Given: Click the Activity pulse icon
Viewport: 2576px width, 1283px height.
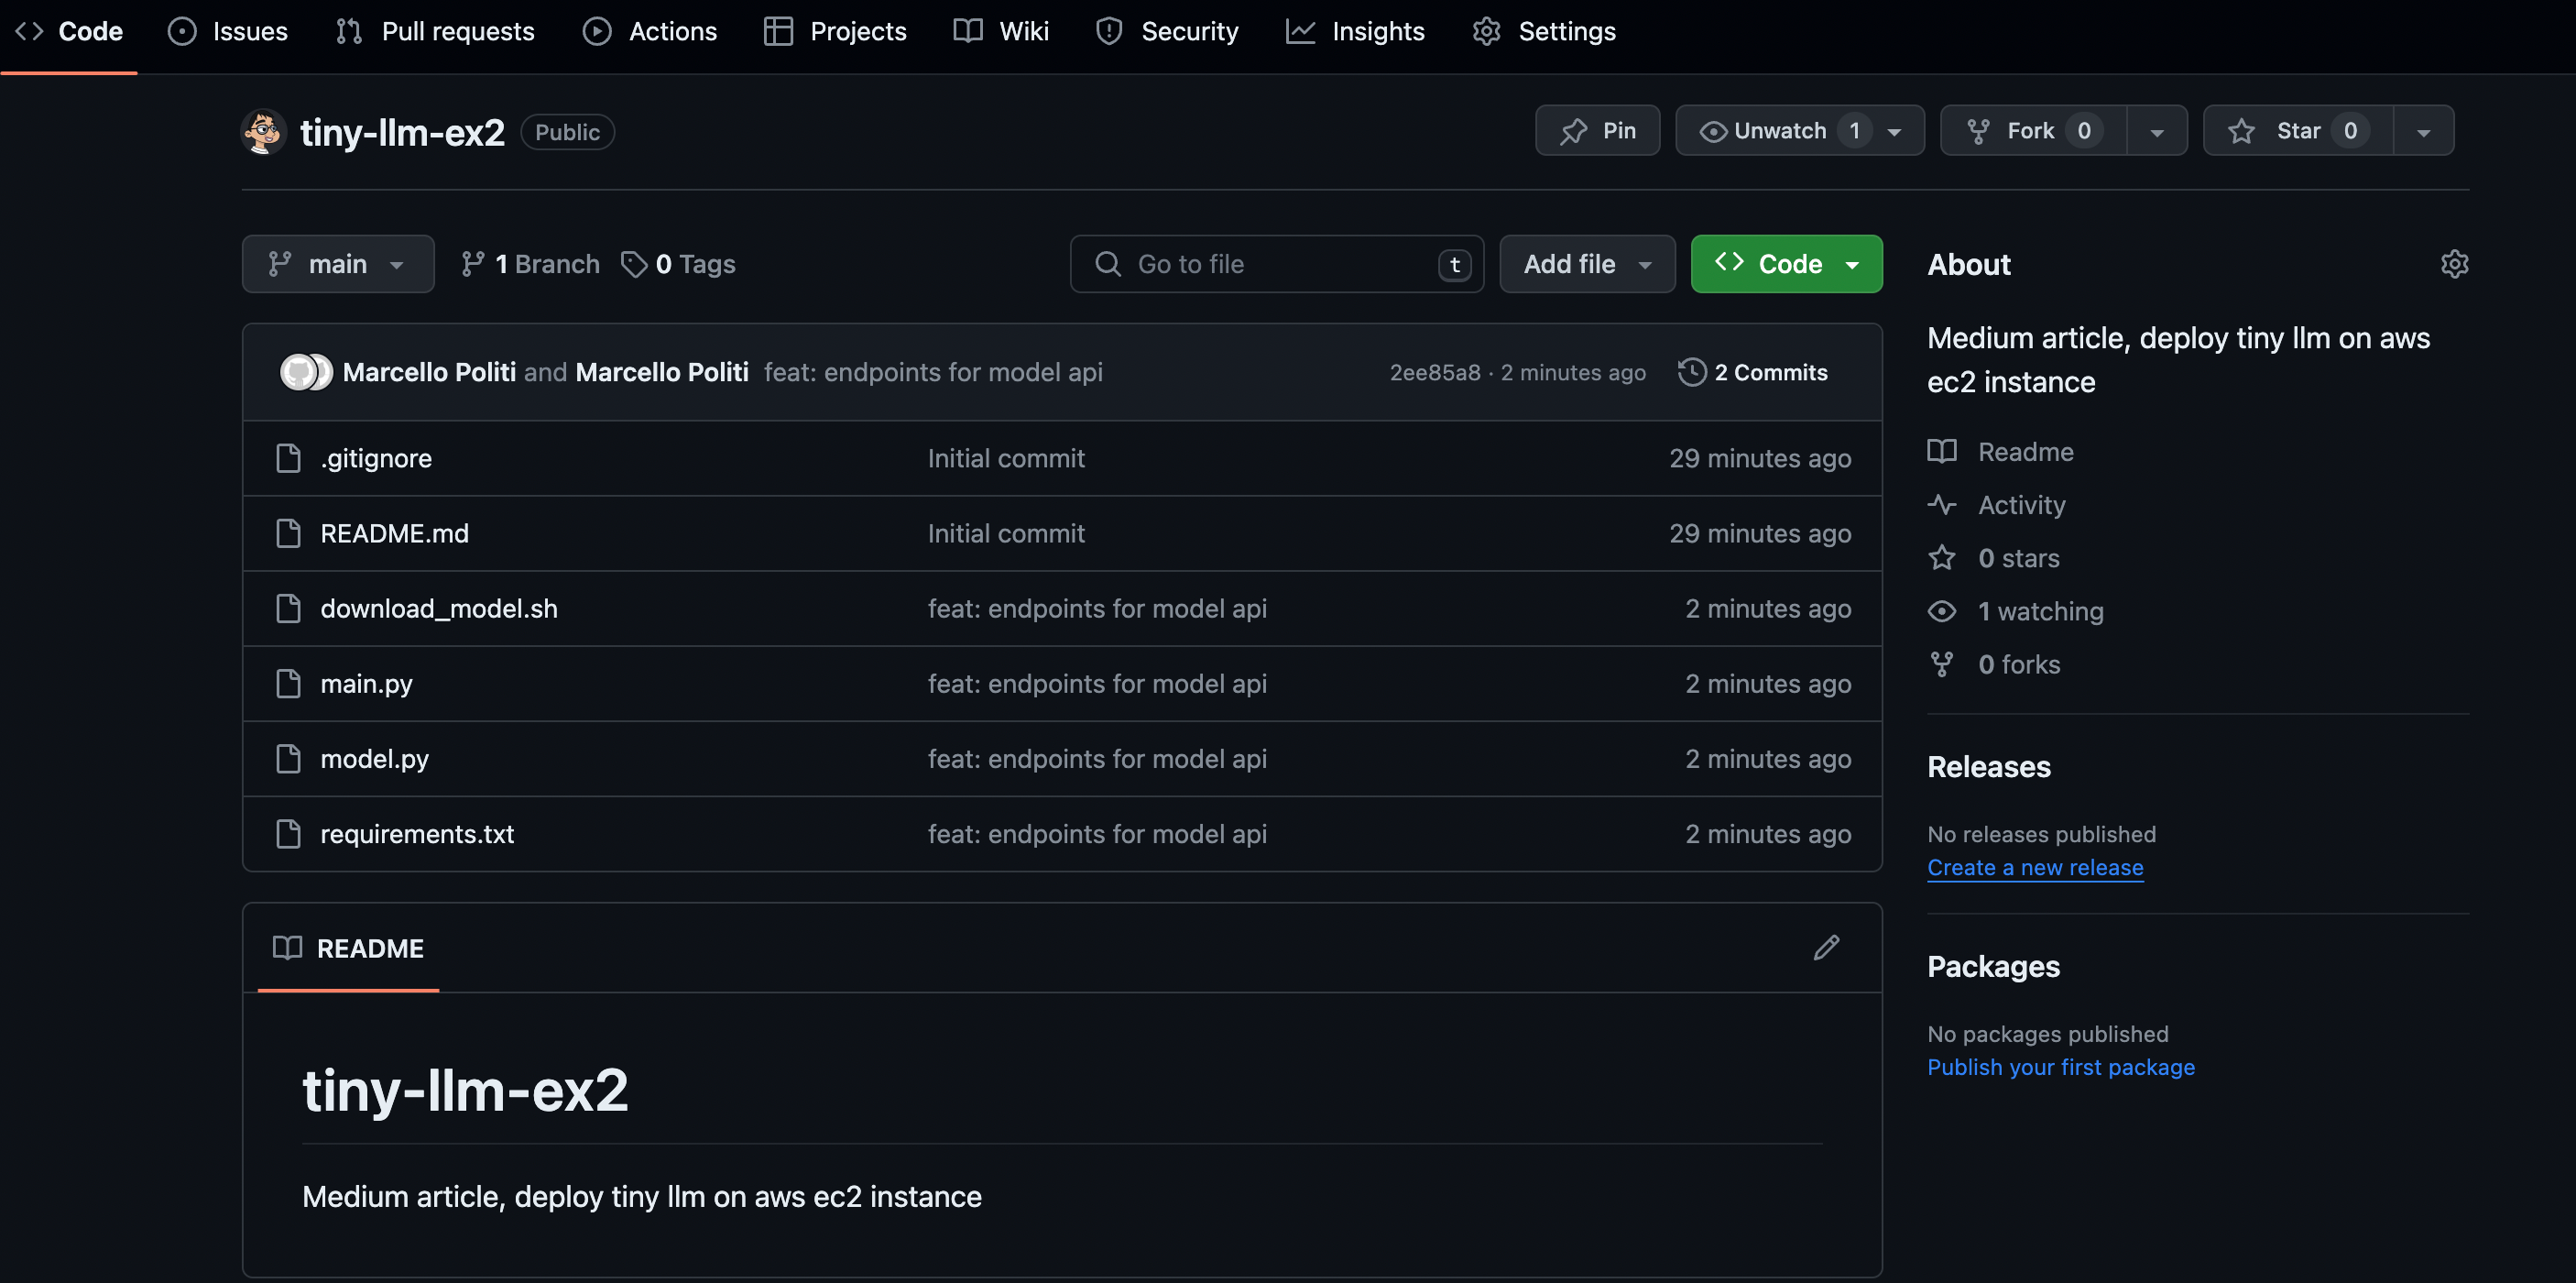Looking at the screenshot, I should pyautogui.click(x=1942, y=504).
